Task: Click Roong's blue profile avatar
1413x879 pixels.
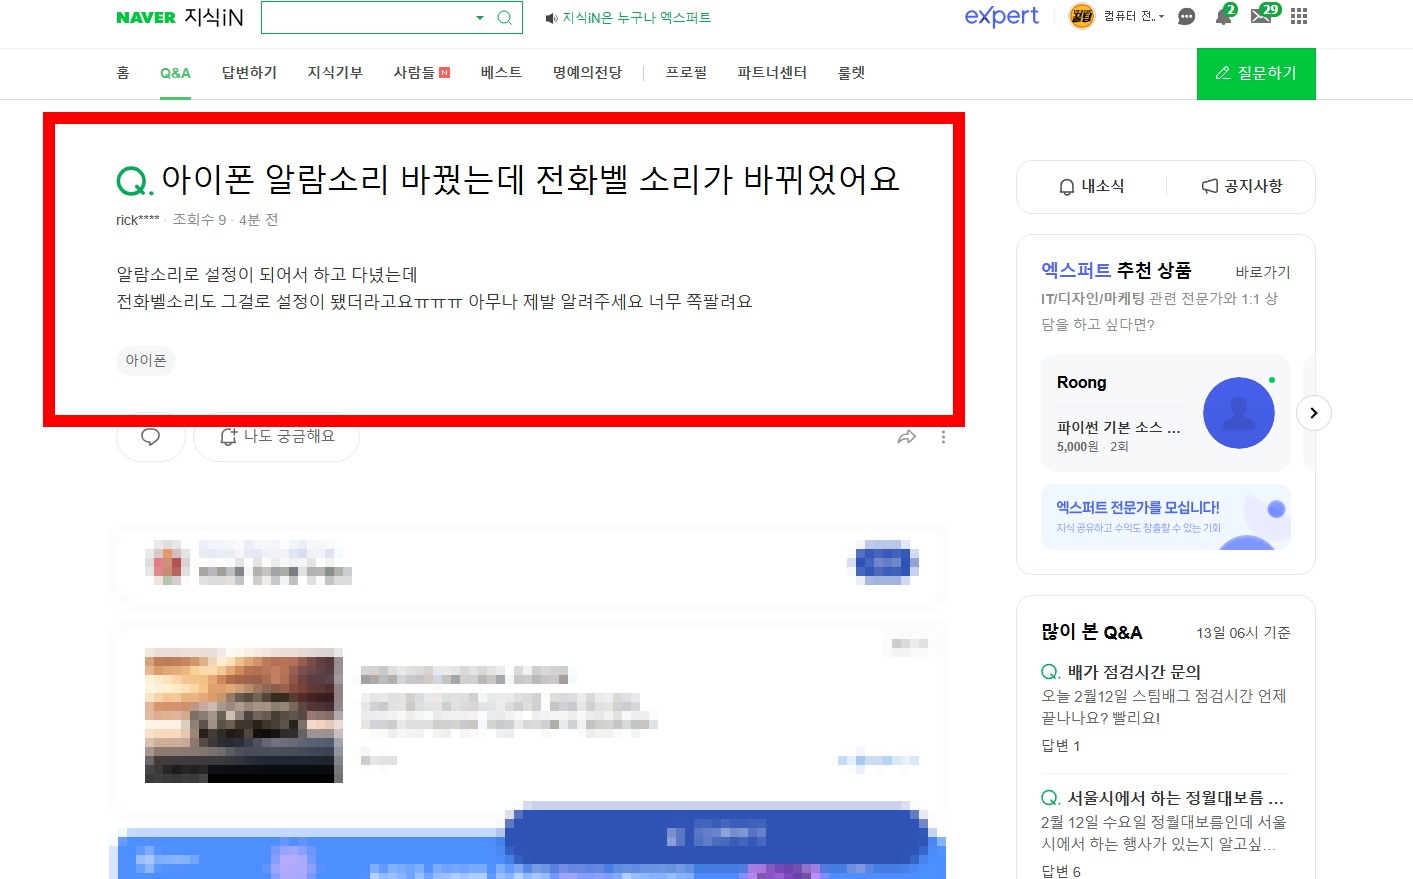Action: pos(1239,413)
